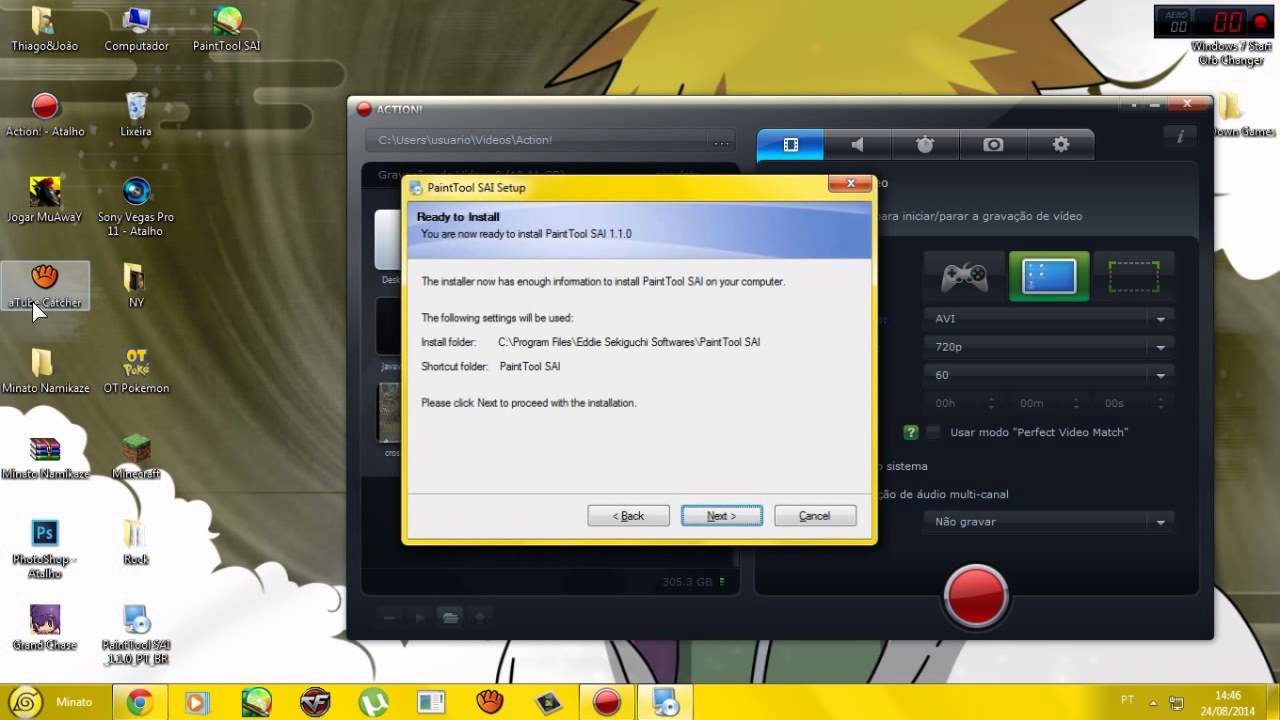The image size is (1280, 720).
Task: Select Games recording mode gamepad icon
Action: pyautogui.click(x=964, y=276)
